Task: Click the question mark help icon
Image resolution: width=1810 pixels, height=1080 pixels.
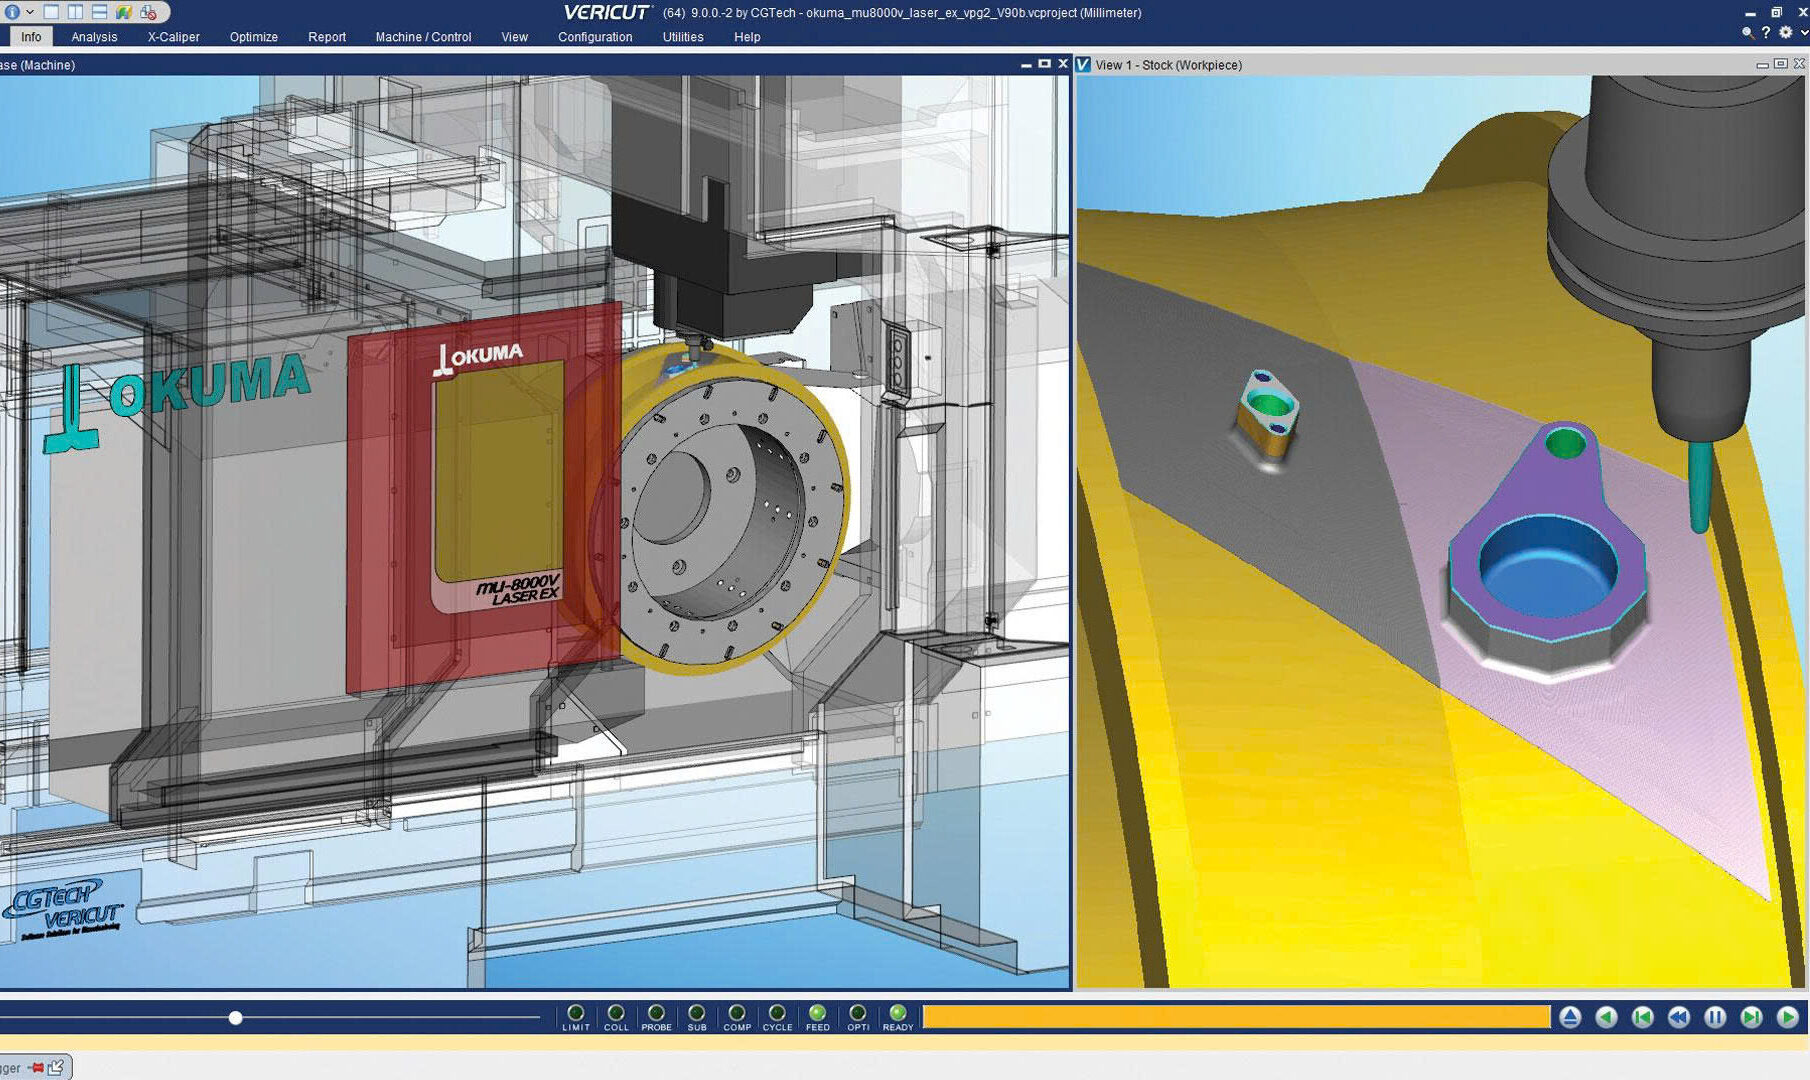Action: (1766, 33)
